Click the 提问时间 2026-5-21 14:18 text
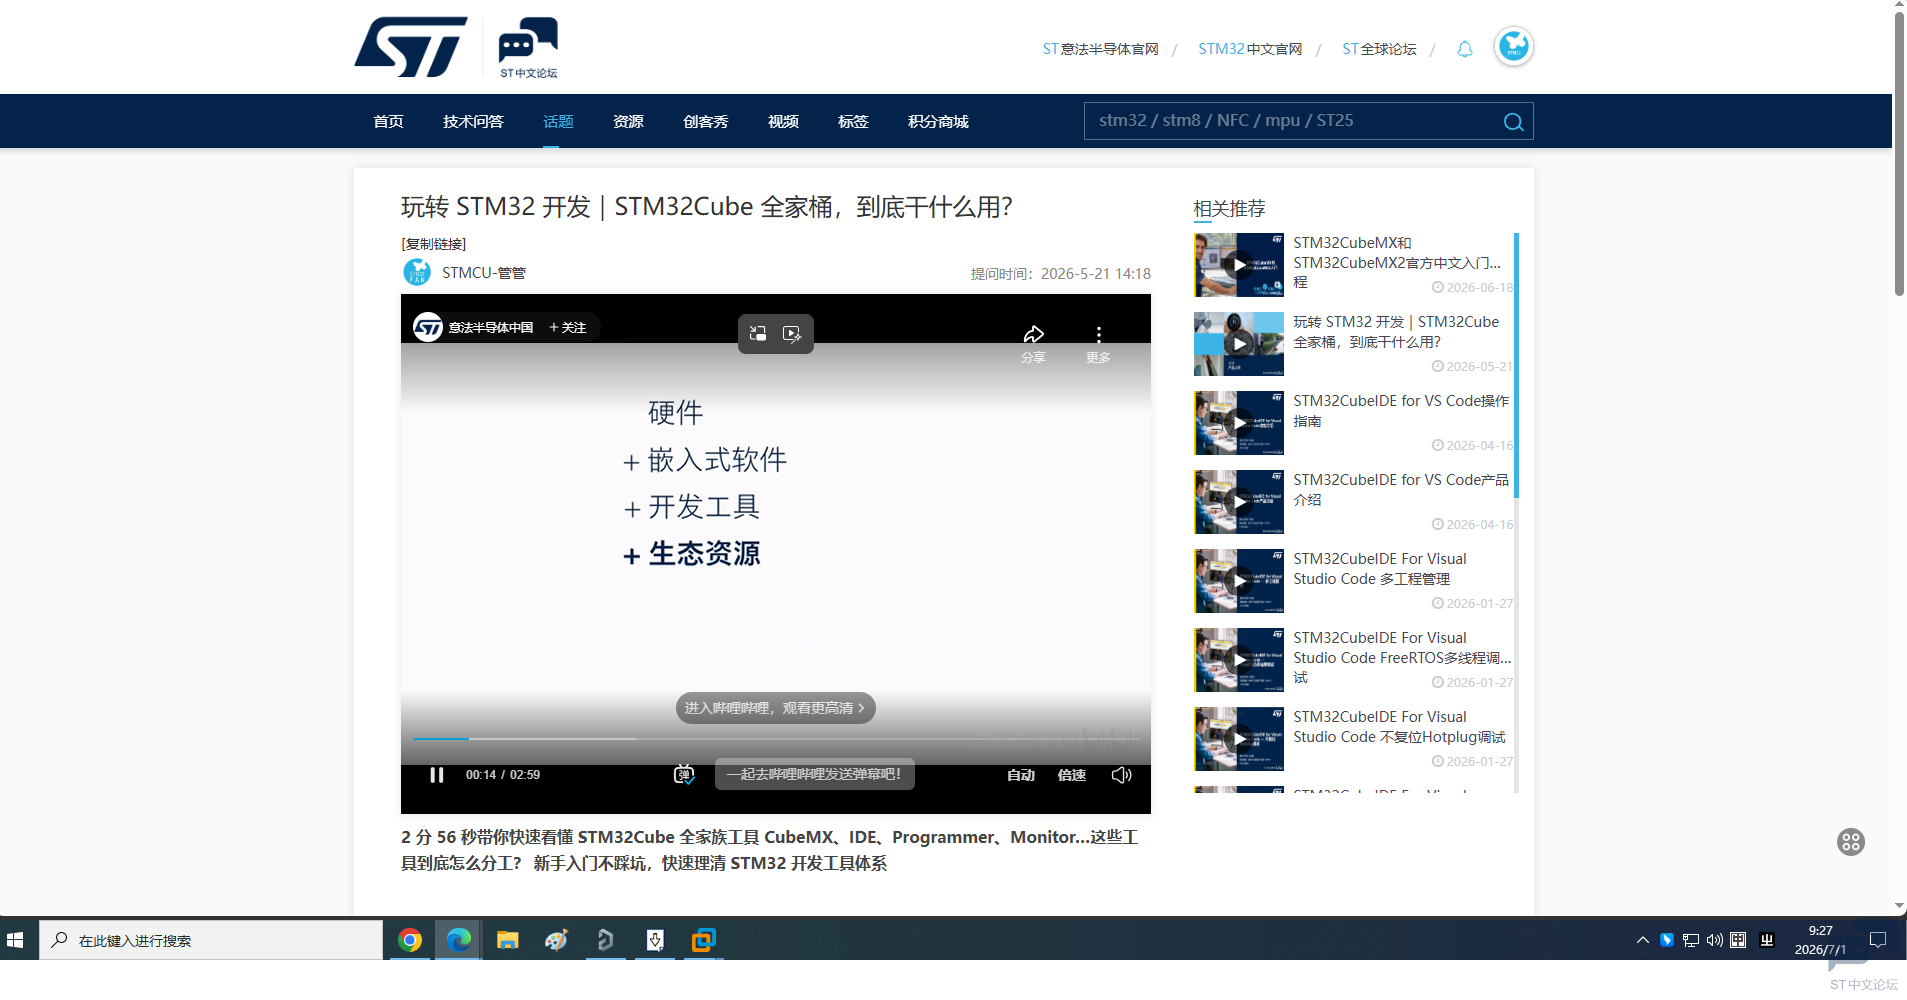Screen dimensions: 1907x1000 1060,274
